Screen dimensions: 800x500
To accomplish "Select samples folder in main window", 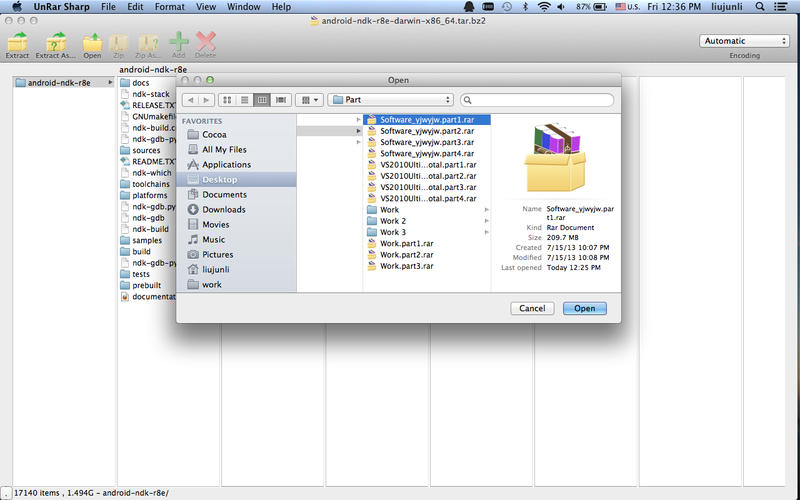I will coord(141,240).
